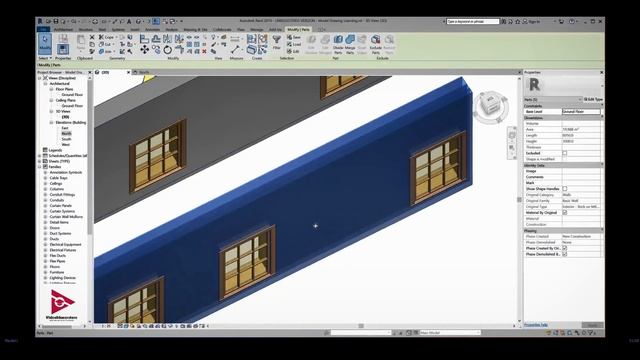The image size is (640, 360).
Task: Select the Align tool
Action: click(144, 39)
